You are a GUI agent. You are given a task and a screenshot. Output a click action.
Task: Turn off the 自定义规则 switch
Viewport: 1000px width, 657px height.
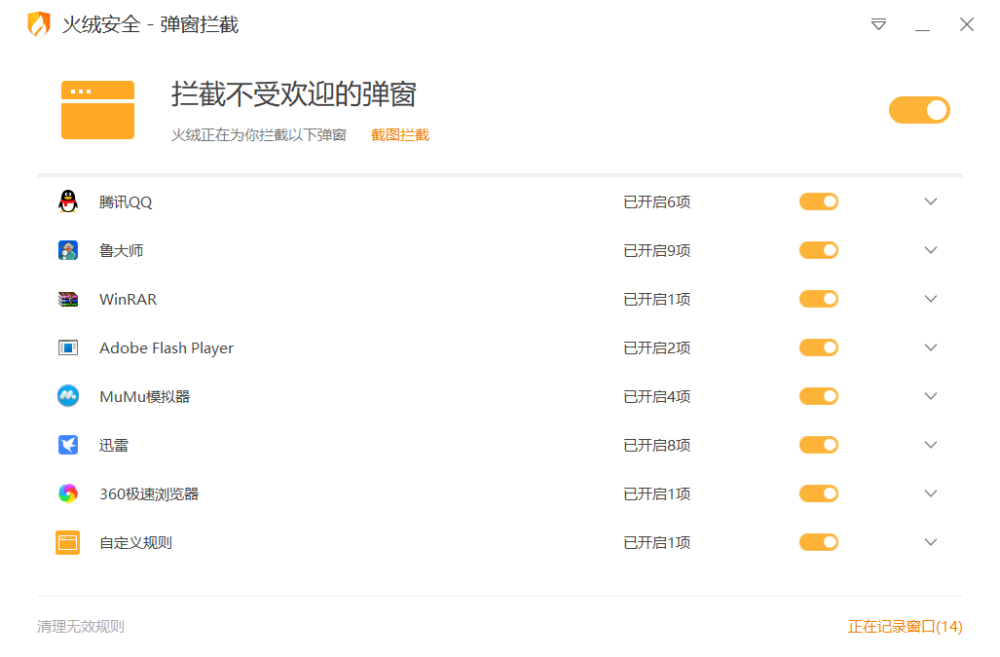(x=819, y=542)
